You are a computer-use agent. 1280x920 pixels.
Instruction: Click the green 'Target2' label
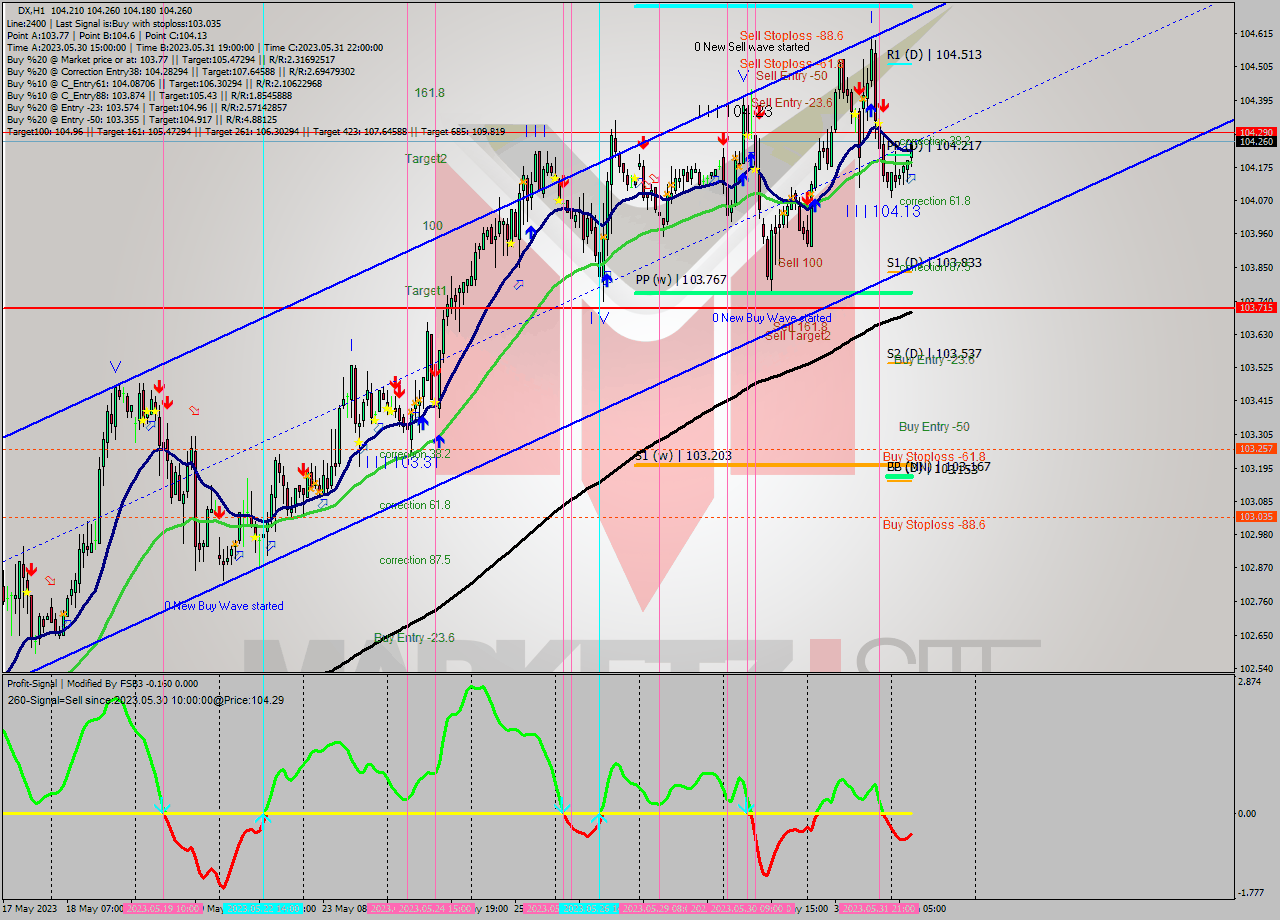pos(426,159)
